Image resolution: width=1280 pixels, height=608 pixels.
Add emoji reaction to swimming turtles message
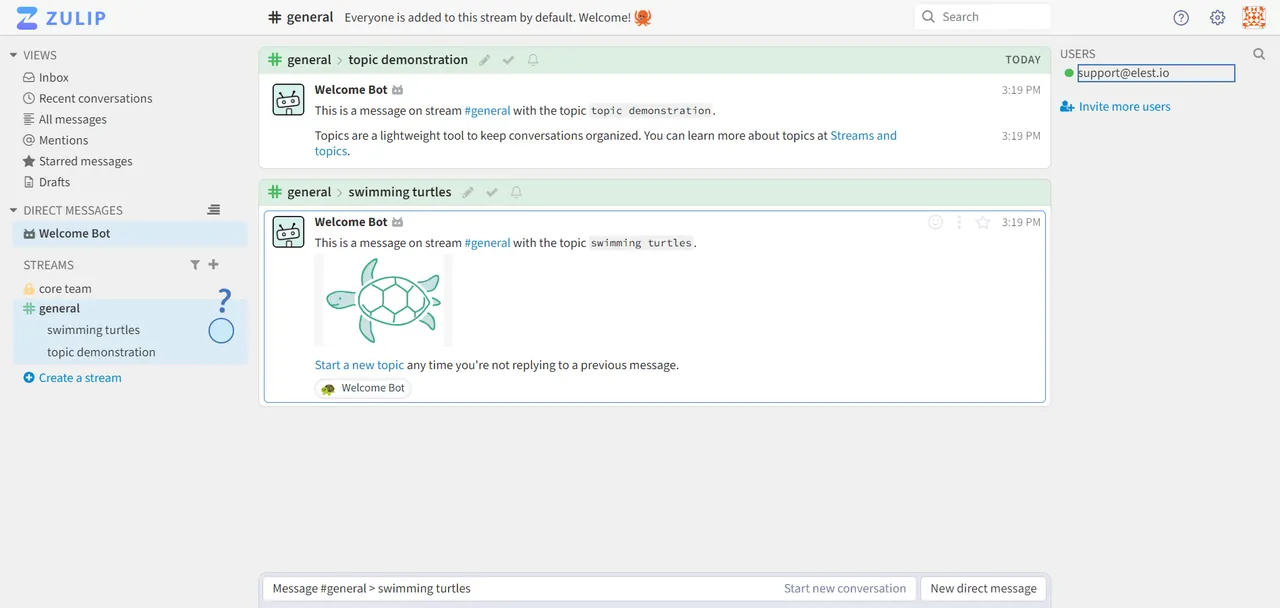(x=935, y=222)
